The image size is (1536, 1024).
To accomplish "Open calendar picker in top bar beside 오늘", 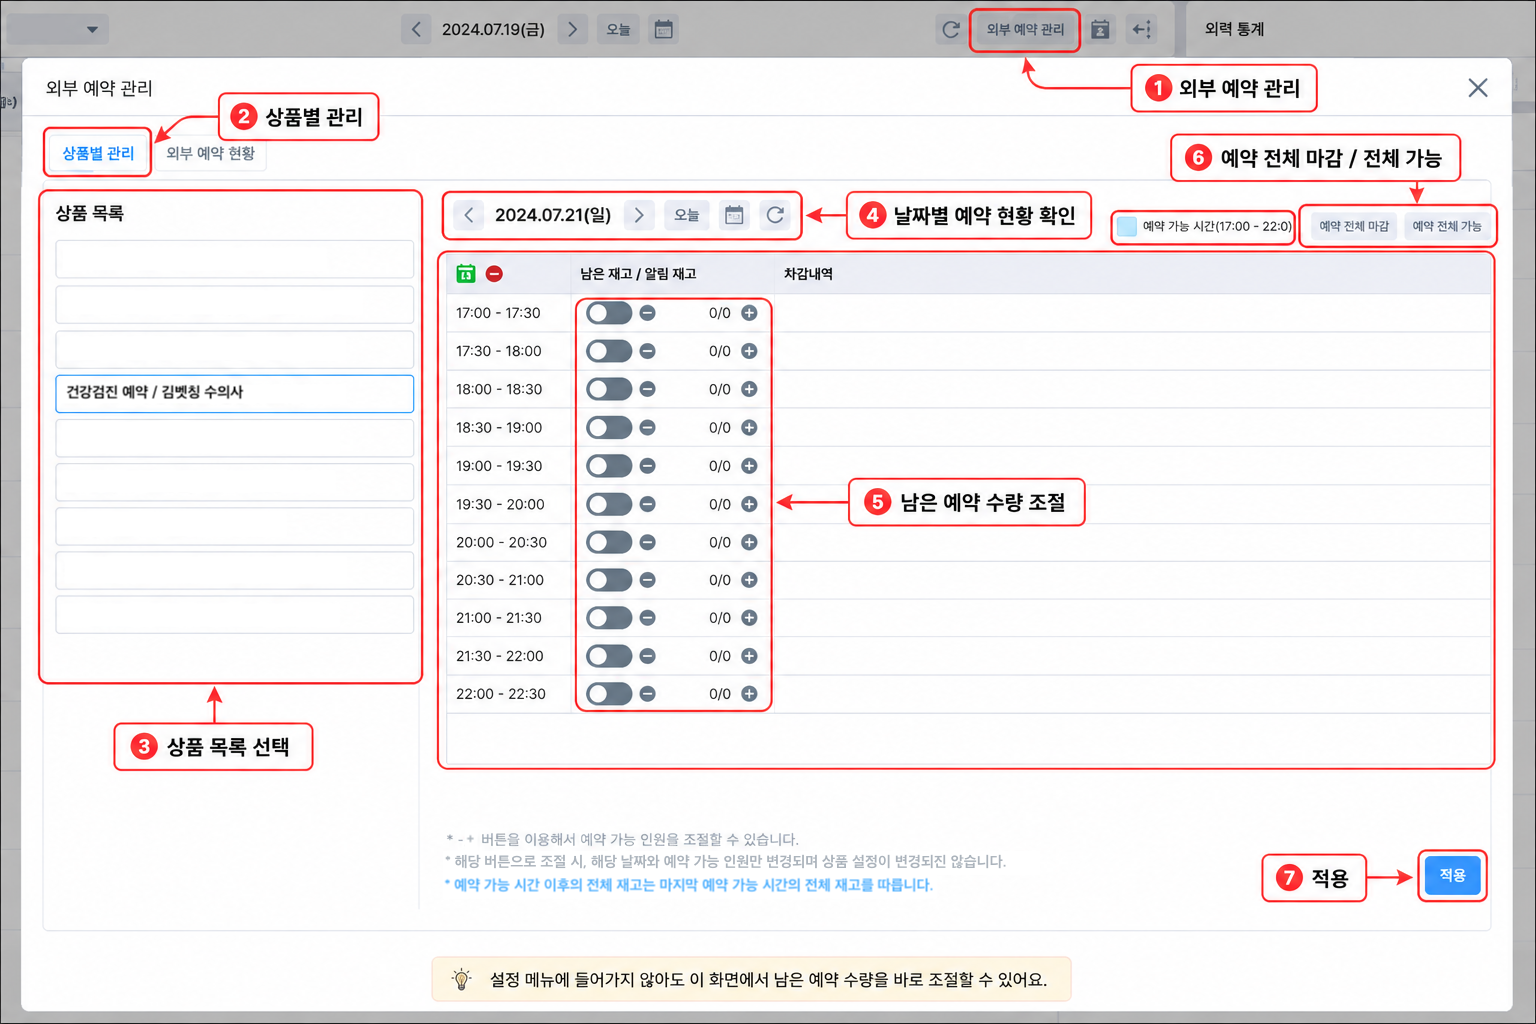I will 664,29.
